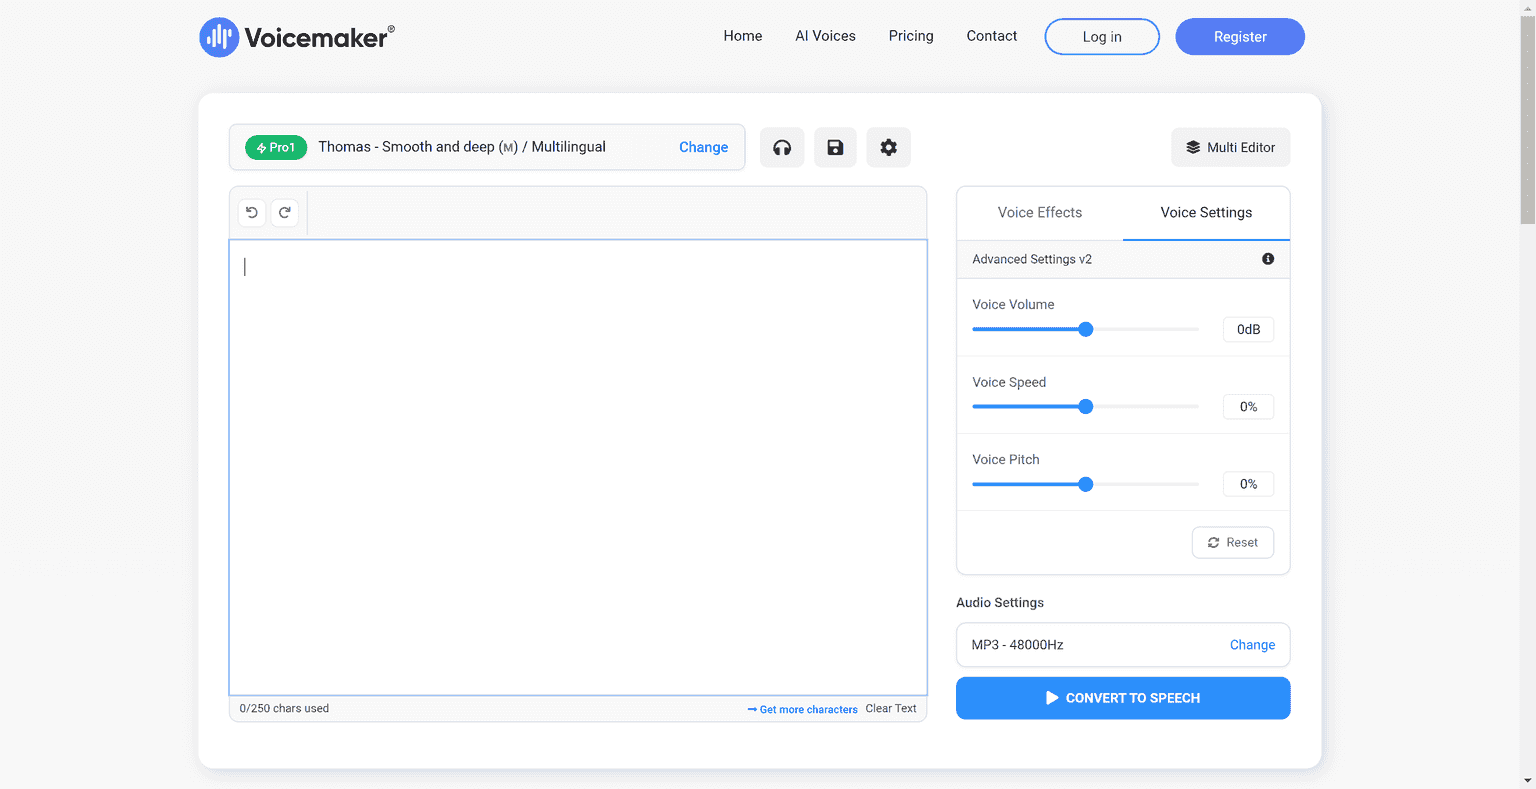
Task: Open the Multi Editor
Action: 1231,147
